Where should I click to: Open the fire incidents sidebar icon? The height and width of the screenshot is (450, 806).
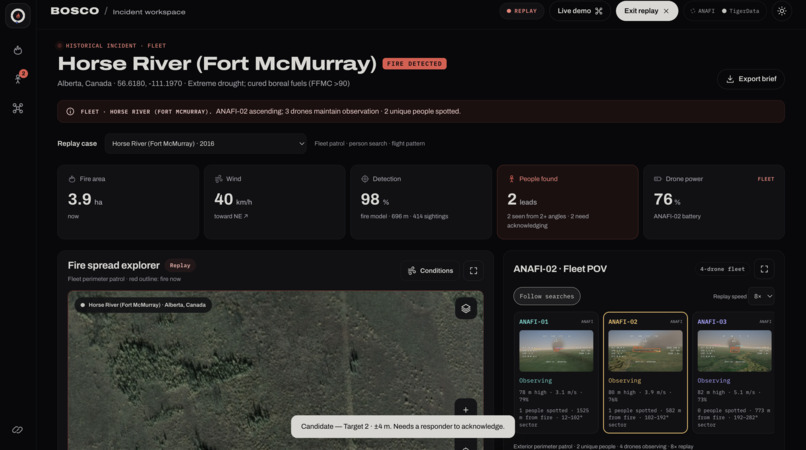pos(18,50)
